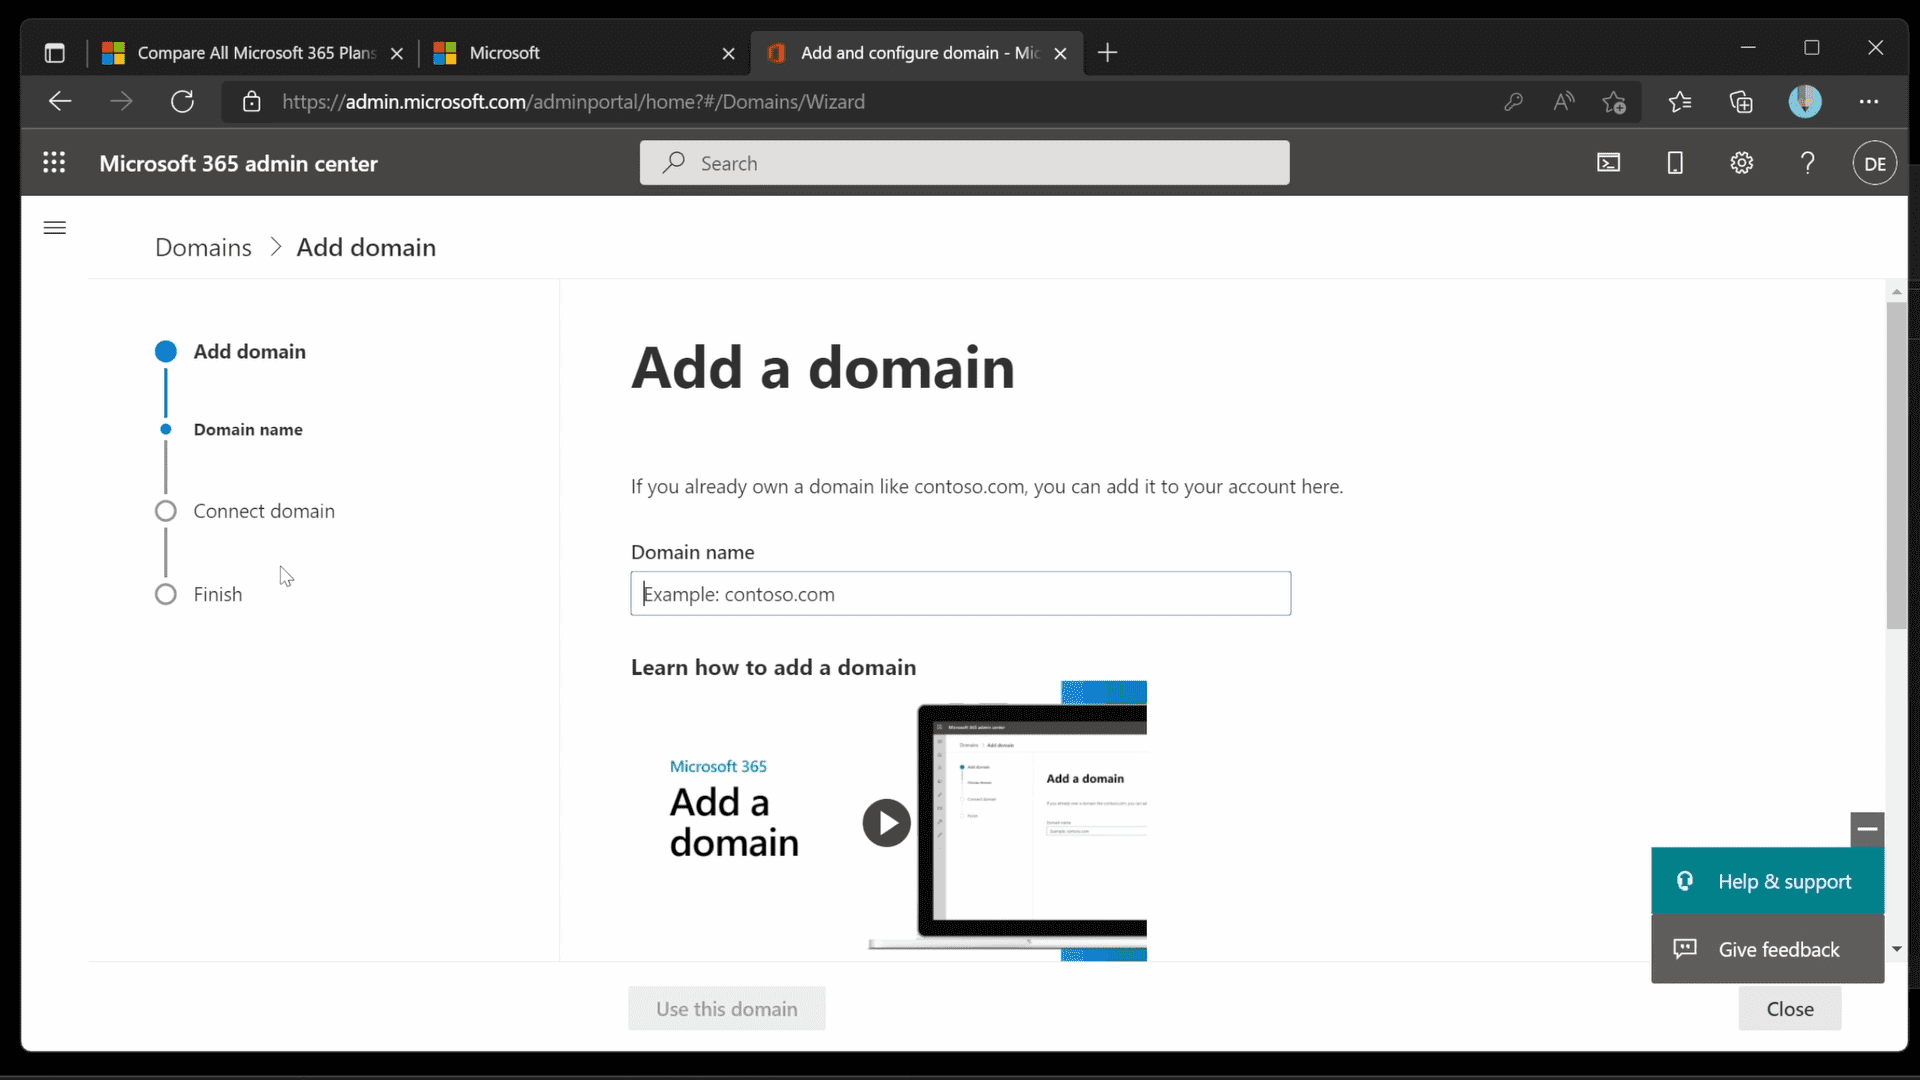Open the browser Settings and more menu

point(1869,101)
